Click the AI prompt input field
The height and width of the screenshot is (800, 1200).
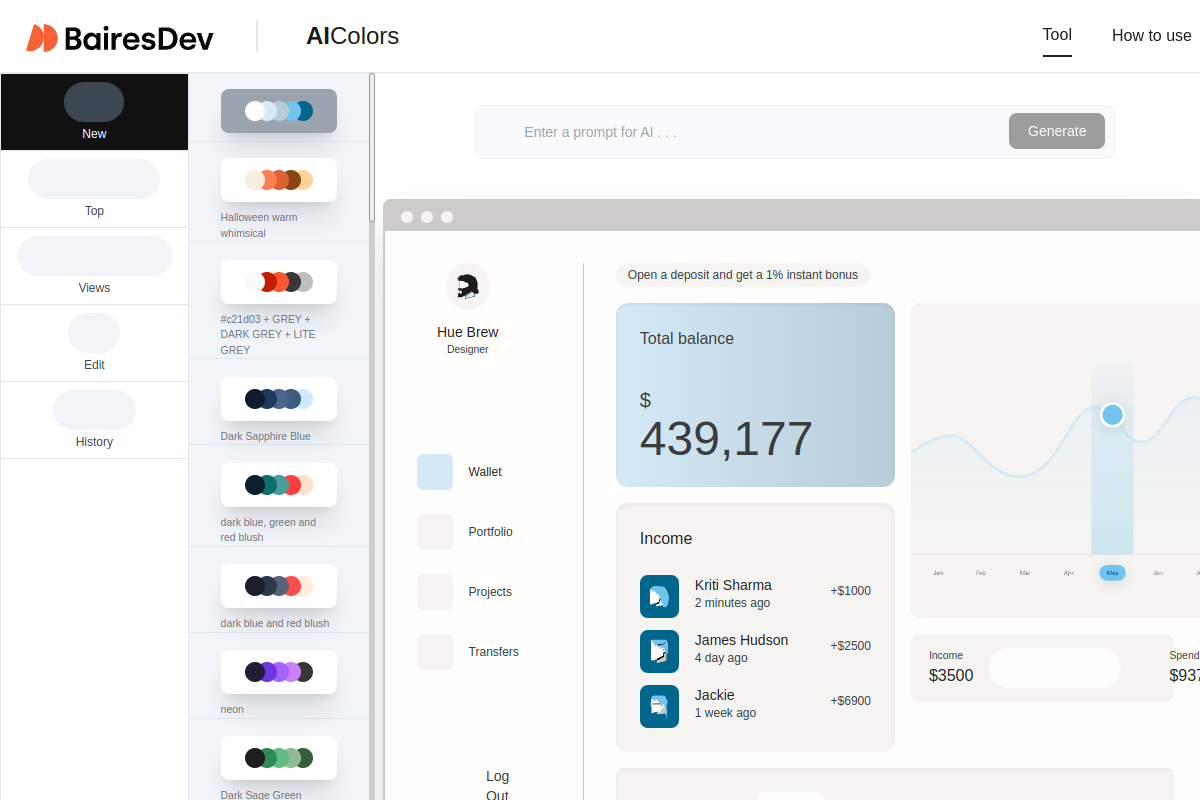tap(760, 132)
